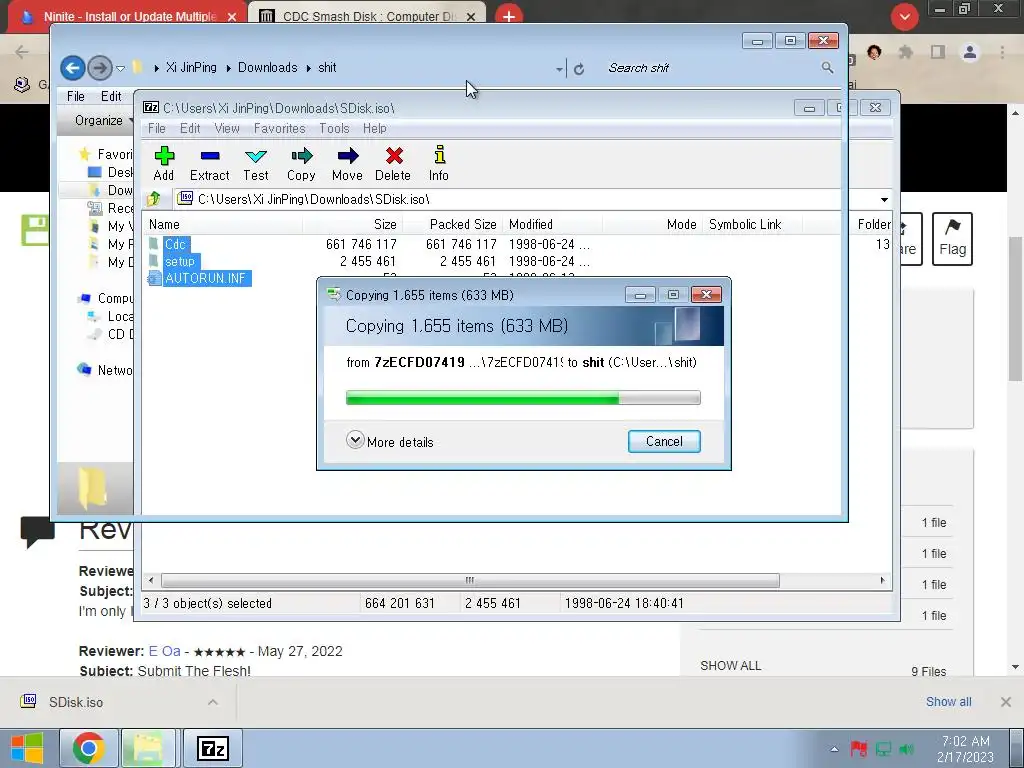1024x768 pixels.
Task: Sort by the Packed Size column header
Action: pyautogui.click(x=453, y=225)
